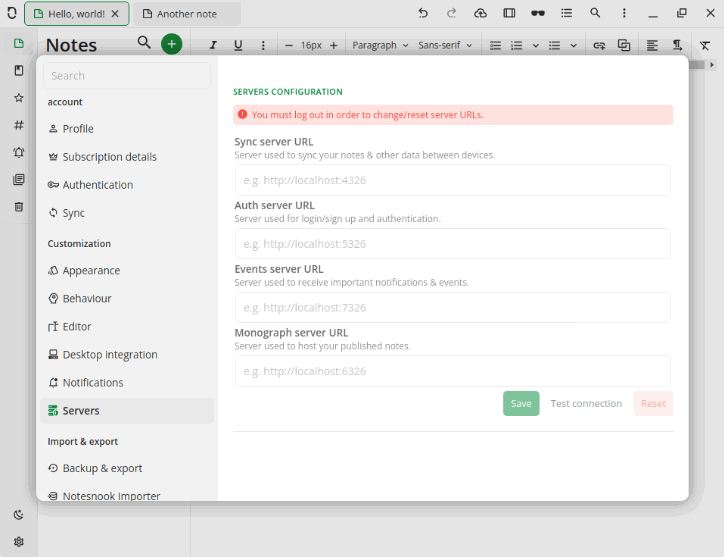Increase the font size with plus
The width and height of the screenshot is (724, 558).
[x=333, y=45]
